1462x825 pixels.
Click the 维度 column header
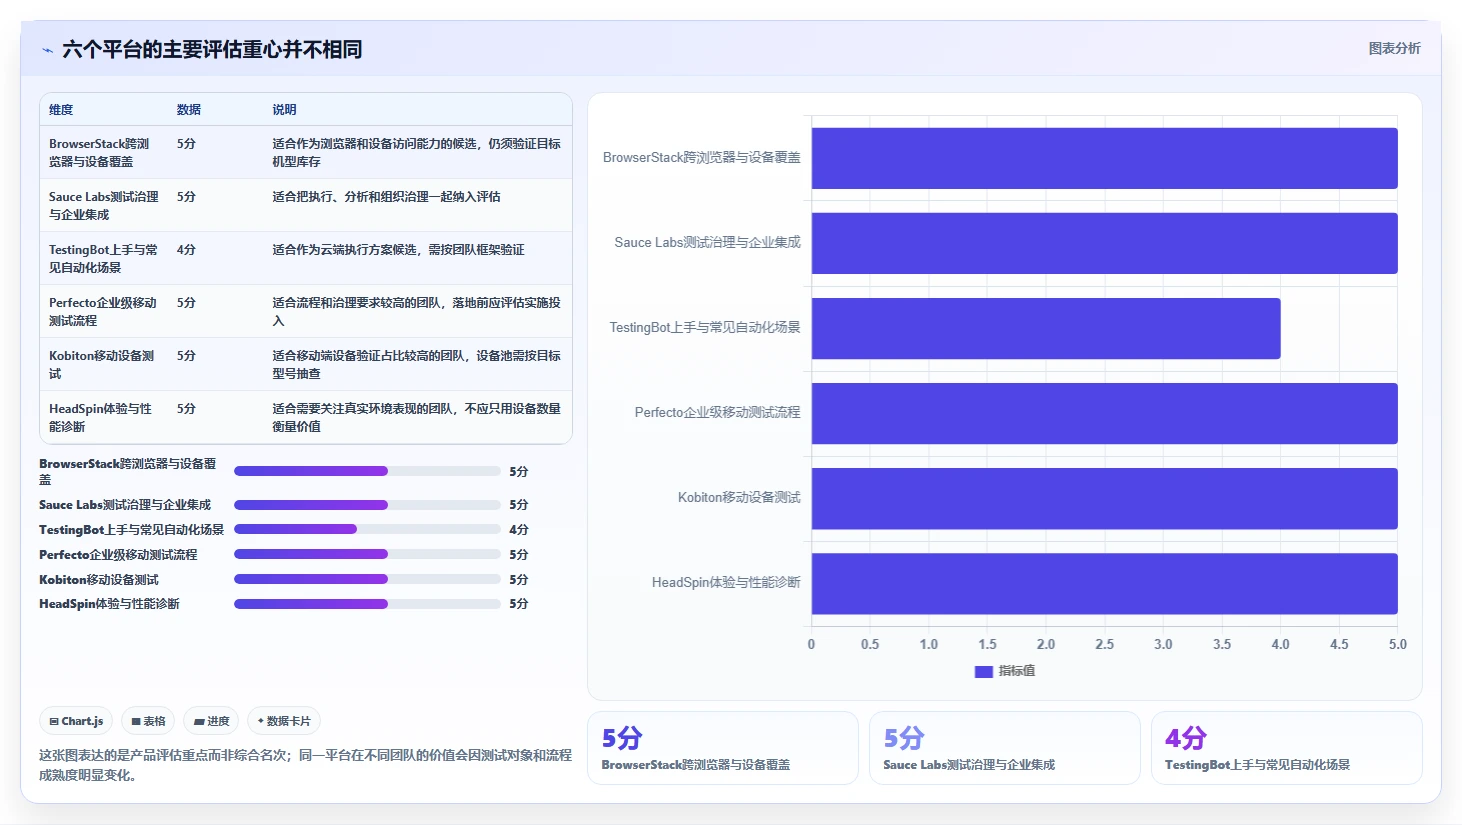pyautogui.click(x=61, y=110)
